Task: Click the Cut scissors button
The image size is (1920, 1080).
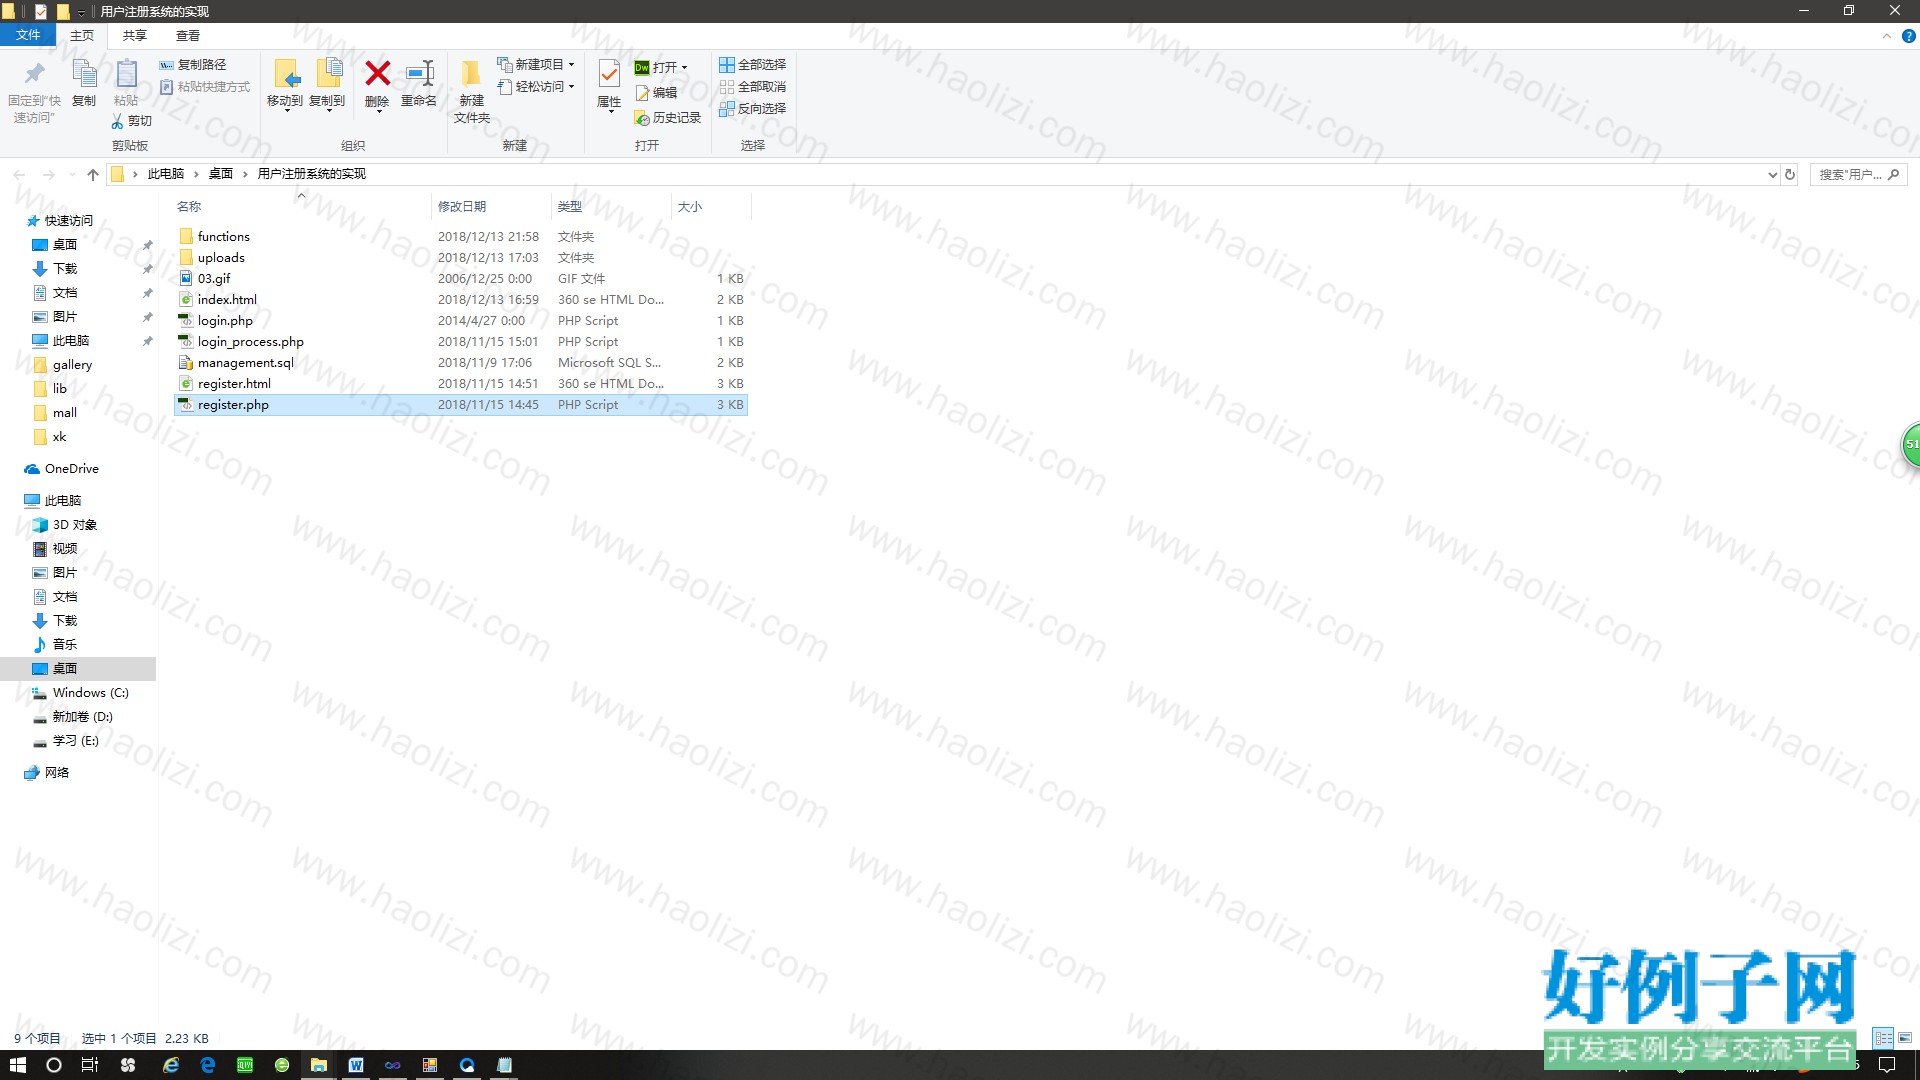Action: (x=131, y=121)
